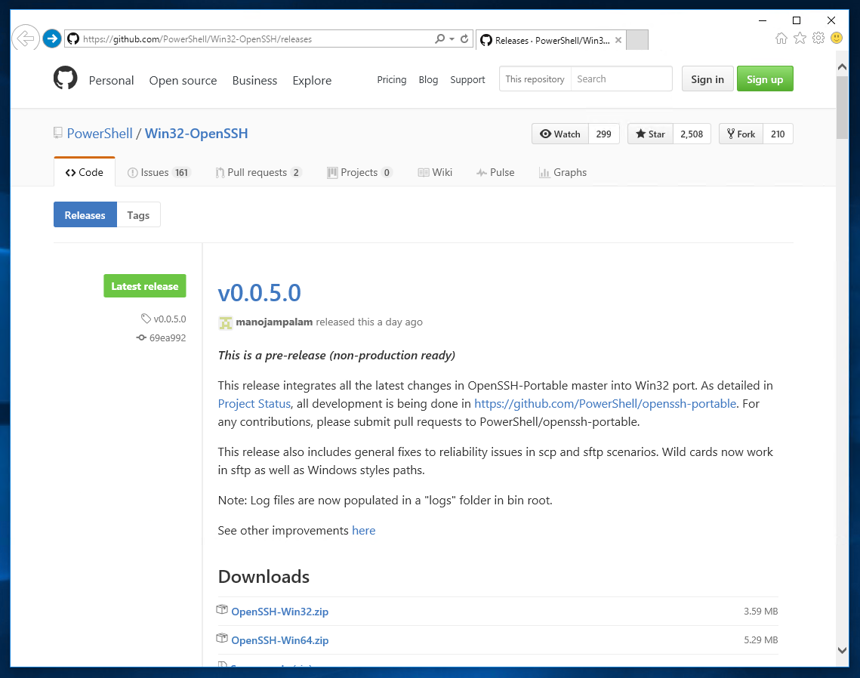Open the openssh-portable GitHub URL link
This screenshot has width=860, height=678.
point(605,404)
